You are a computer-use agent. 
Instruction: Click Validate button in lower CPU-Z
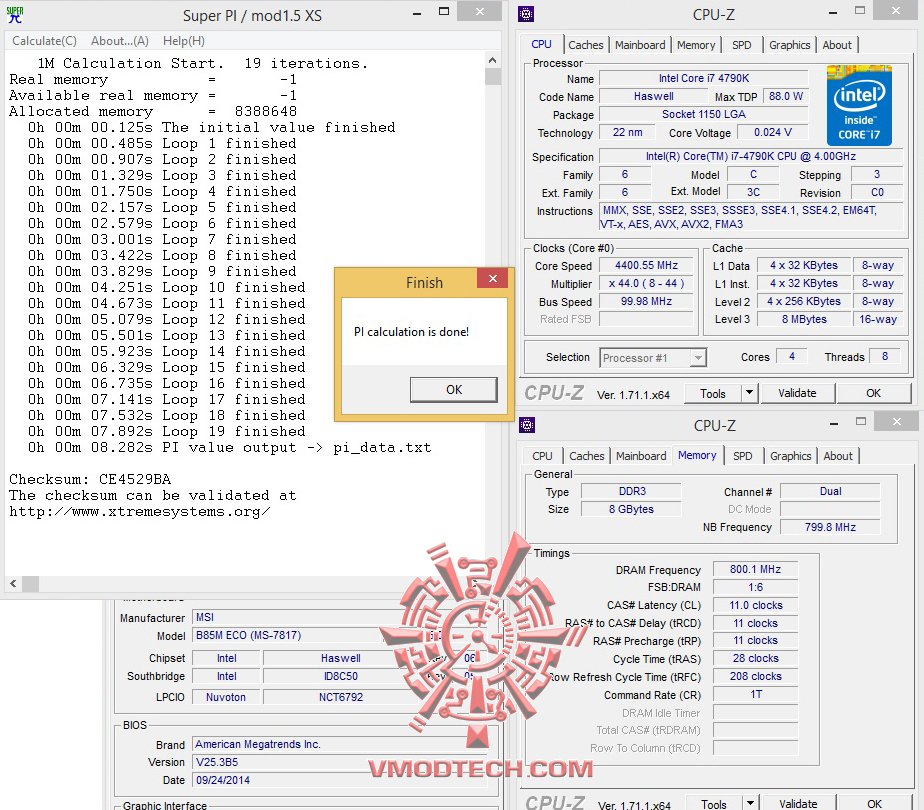pos(798,804)
